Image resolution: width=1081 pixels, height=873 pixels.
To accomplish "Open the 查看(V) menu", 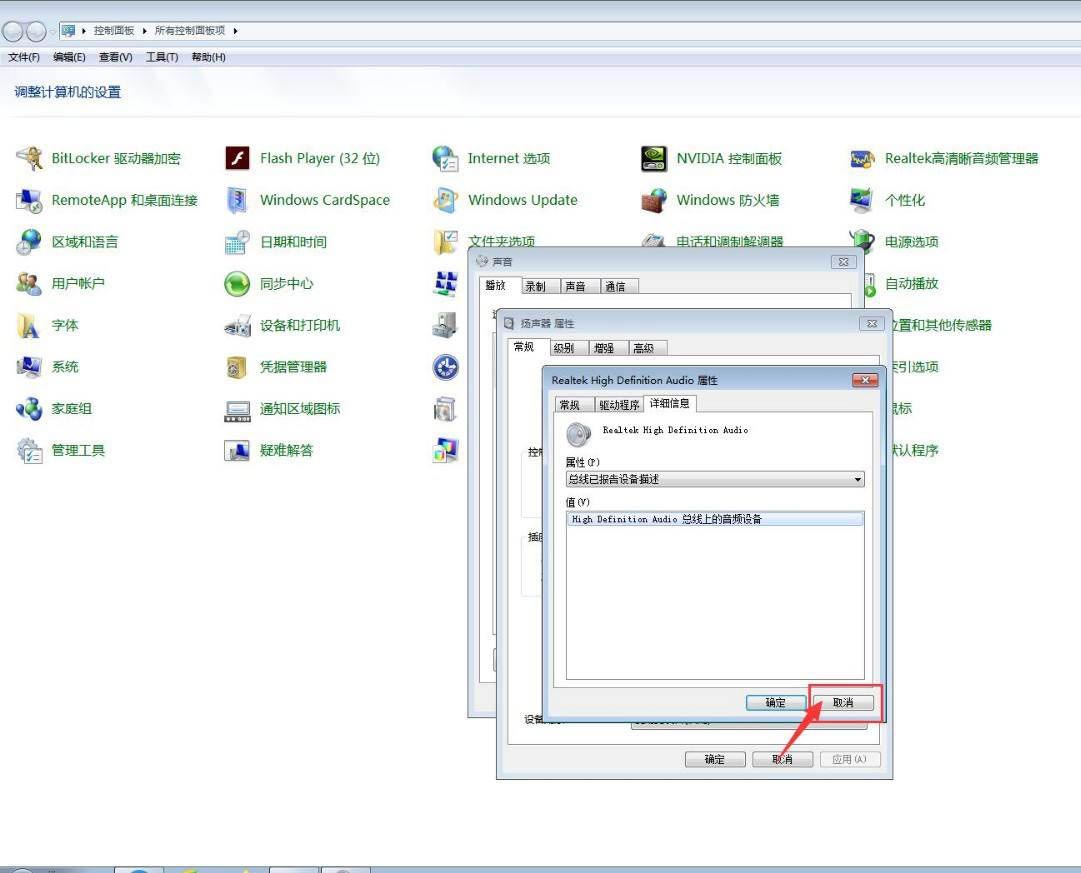I will (x=115, y=57).
